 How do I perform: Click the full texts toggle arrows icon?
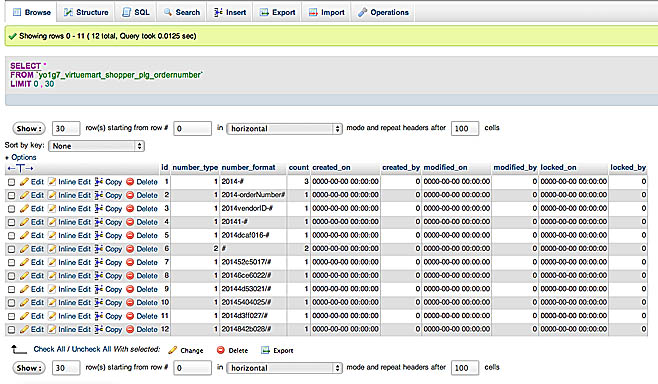click(x=20, y=168)
